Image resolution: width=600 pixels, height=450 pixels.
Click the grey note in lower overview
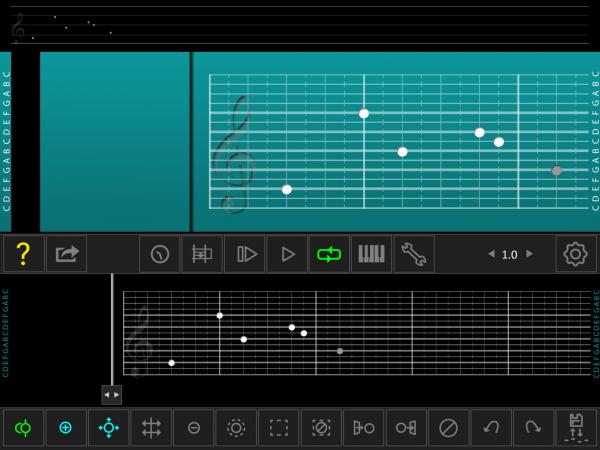[x=340, y=351]
